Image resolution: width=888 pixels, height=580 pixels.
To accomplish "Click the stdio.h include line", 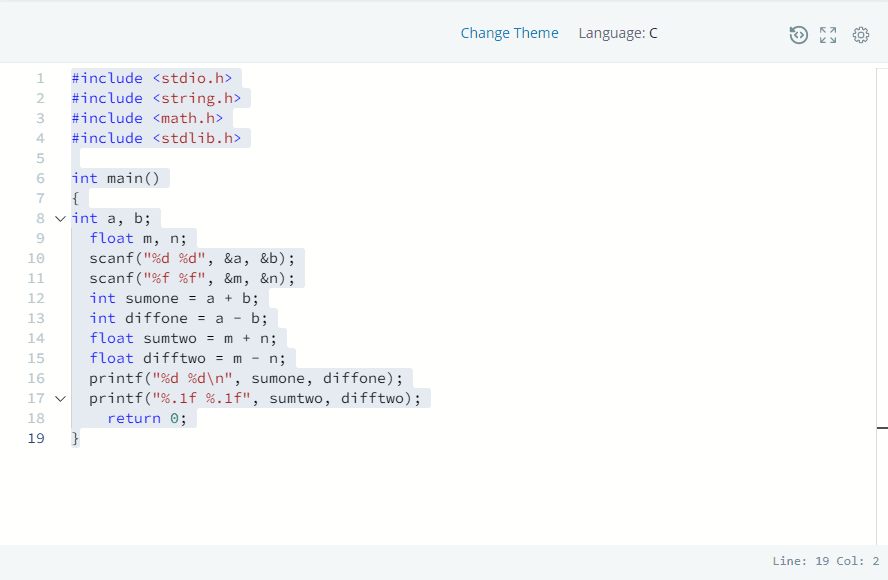I will (x=150, y=78).
